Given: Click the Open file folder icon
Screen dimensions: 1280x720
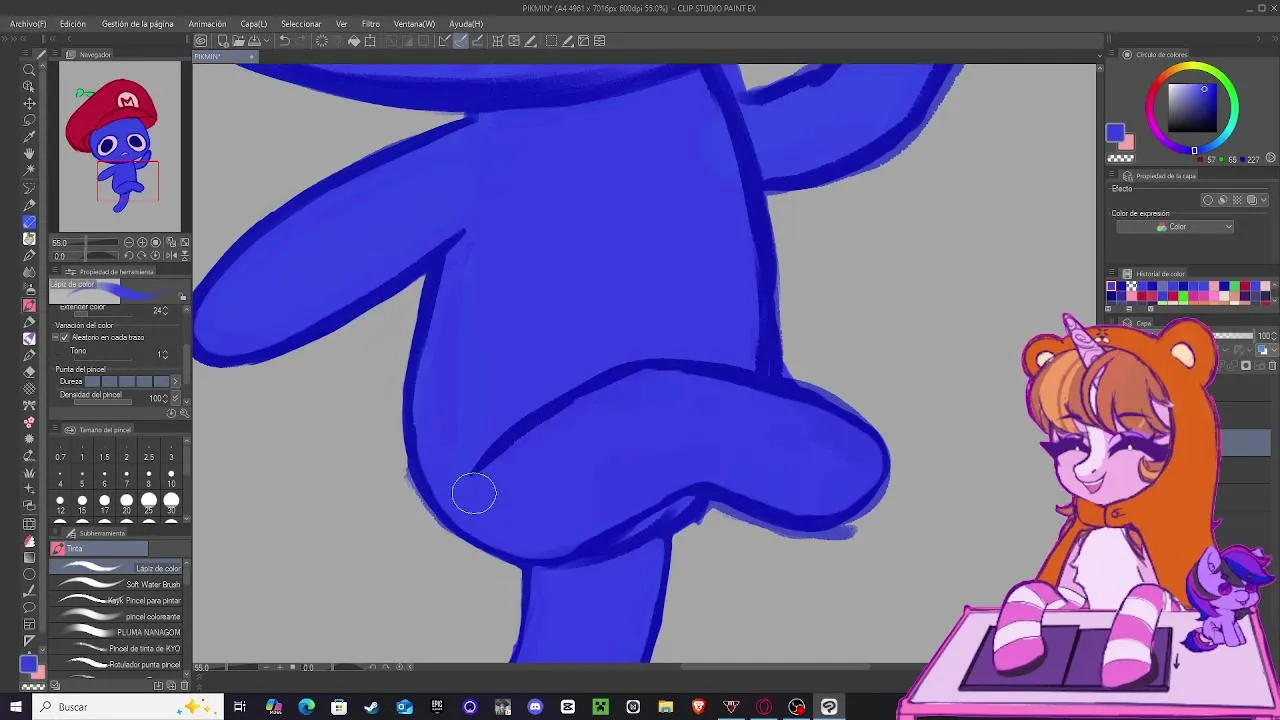Looking at the screenshot, I should click(x=238, y=41).
